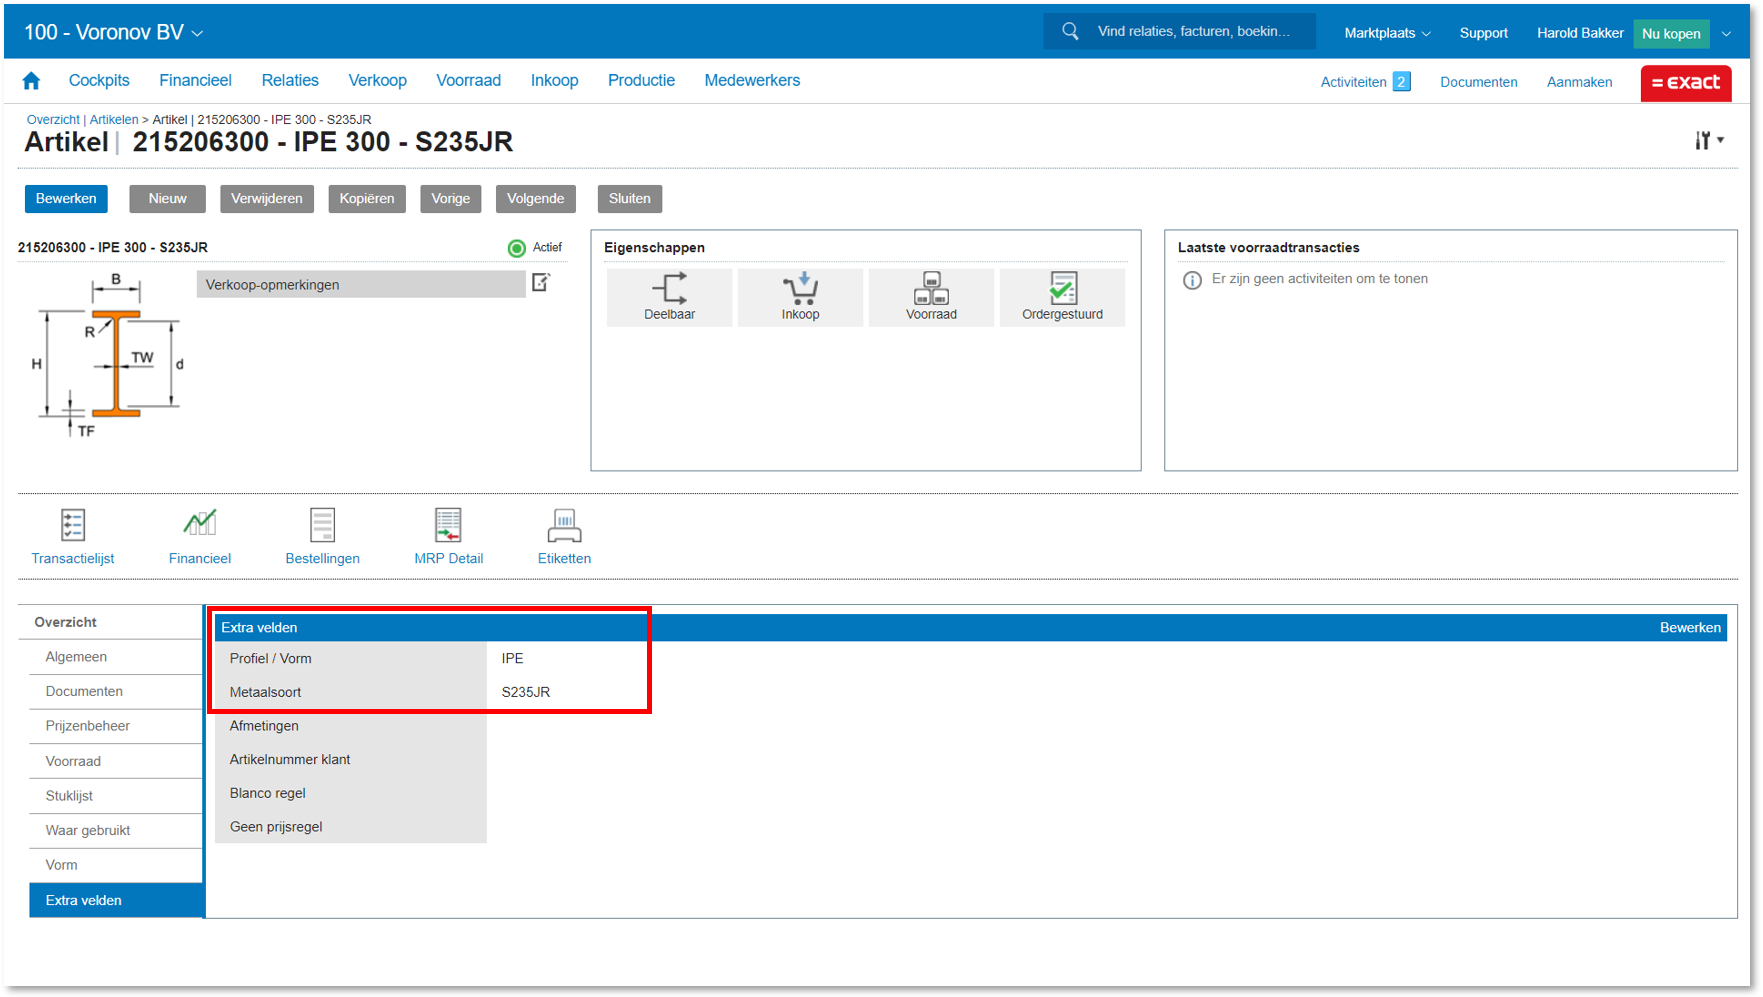Click the Artikelen breadcrumb link
Image resolution: width=1763 pixels, height=997 pixels.
pyautogui.click(x=114, y=120)
